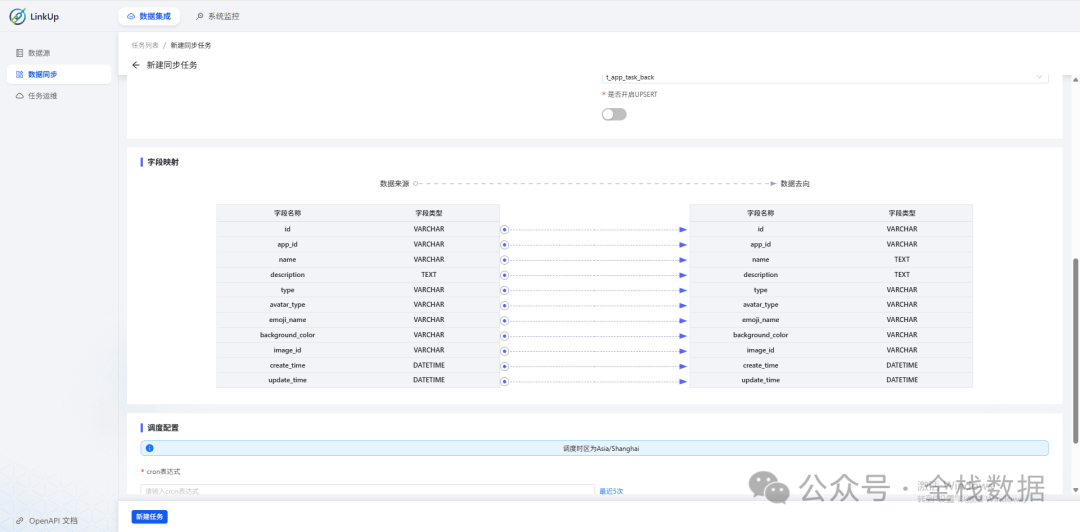The width and height of the screenshot is (1080, 532).
Task: Click the 任务运维 cloud icon
Action: coord(20,96)
